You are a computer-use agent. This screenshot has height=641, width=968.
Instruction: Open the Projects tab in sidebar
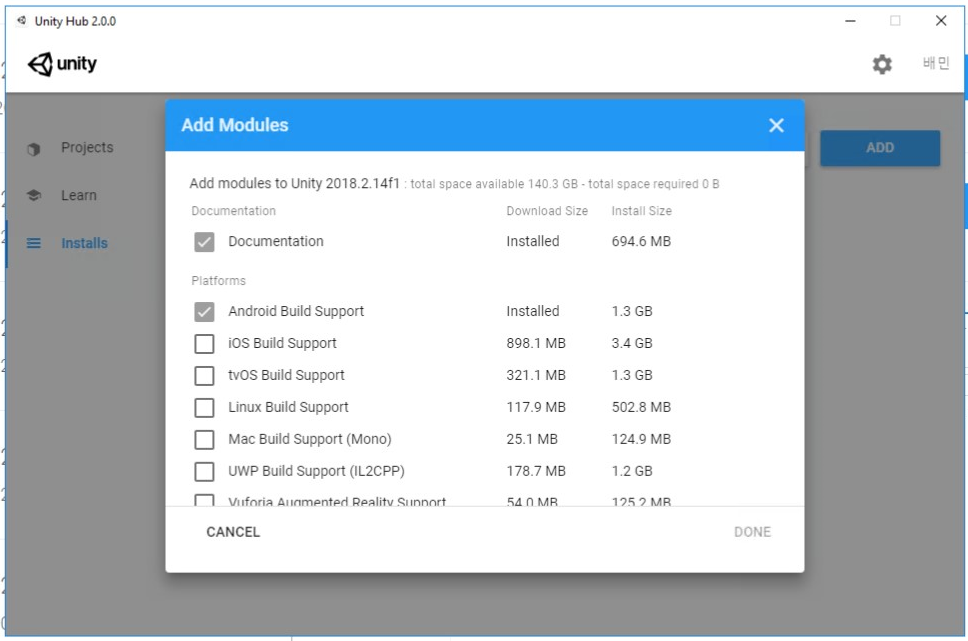[87, 148]
